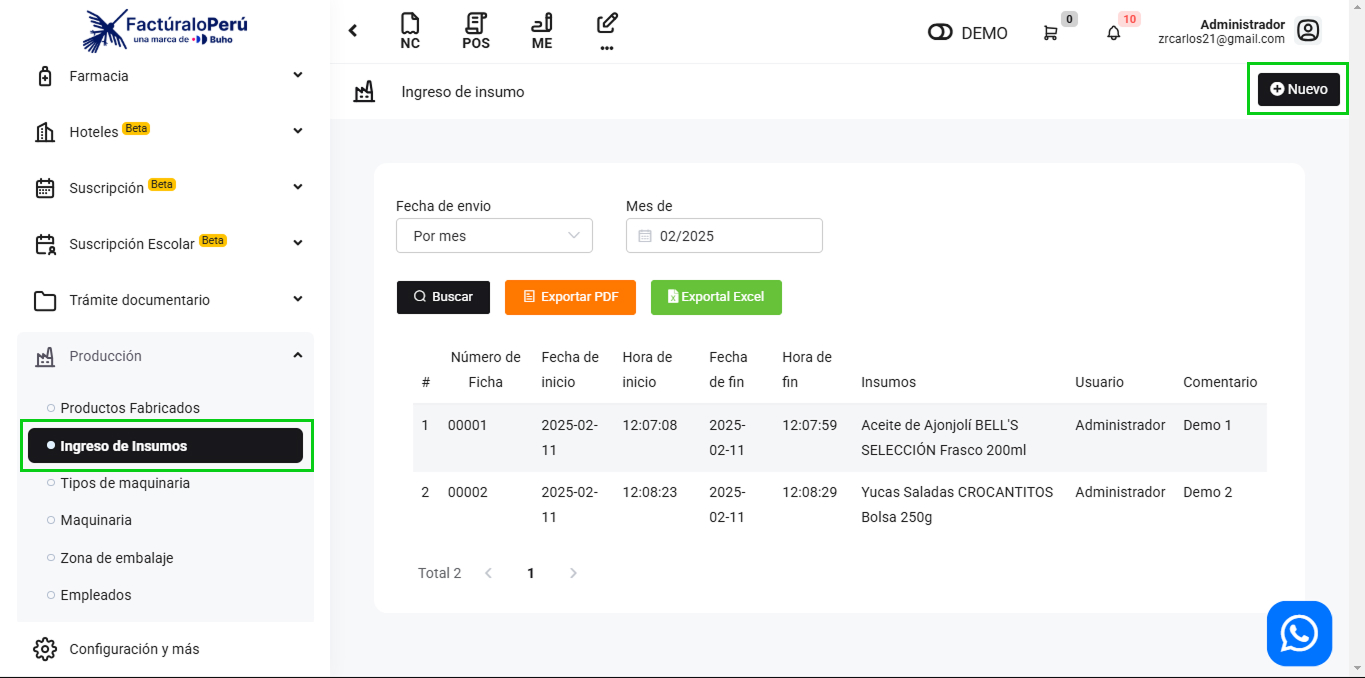Open the Maquinaria menu item

96,520
